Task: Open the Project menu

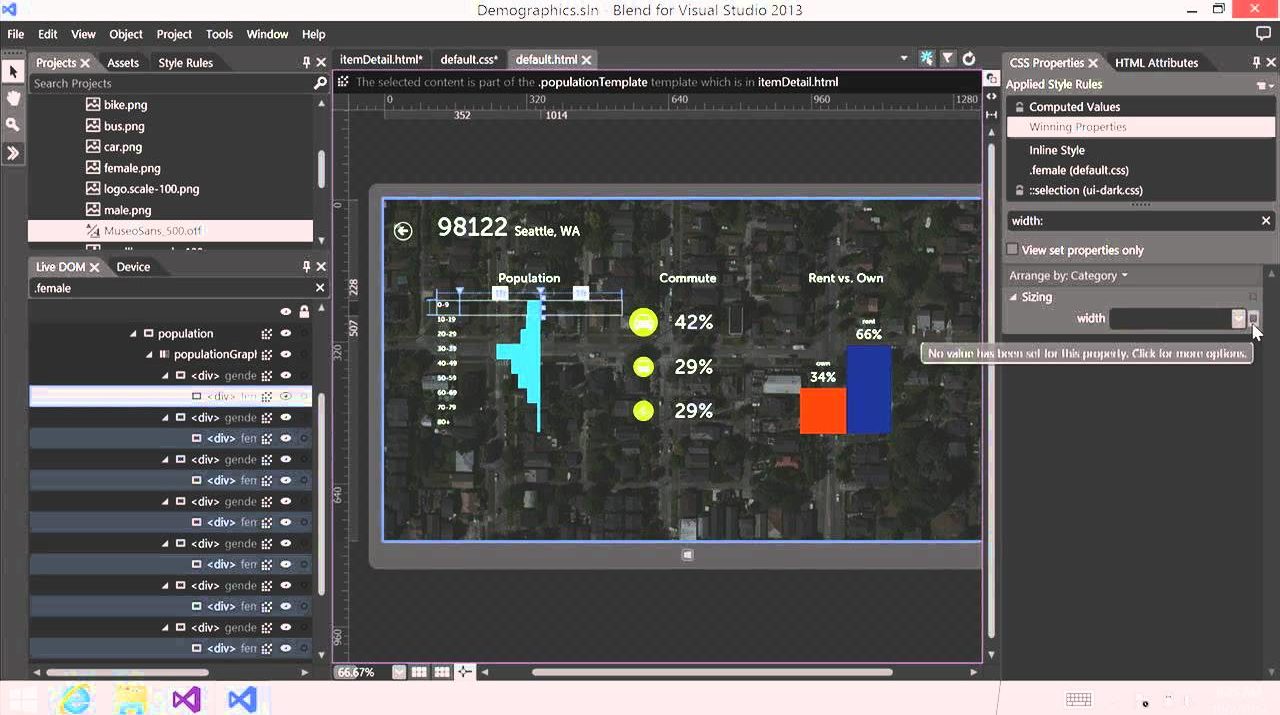Action: tap(174, 34)
